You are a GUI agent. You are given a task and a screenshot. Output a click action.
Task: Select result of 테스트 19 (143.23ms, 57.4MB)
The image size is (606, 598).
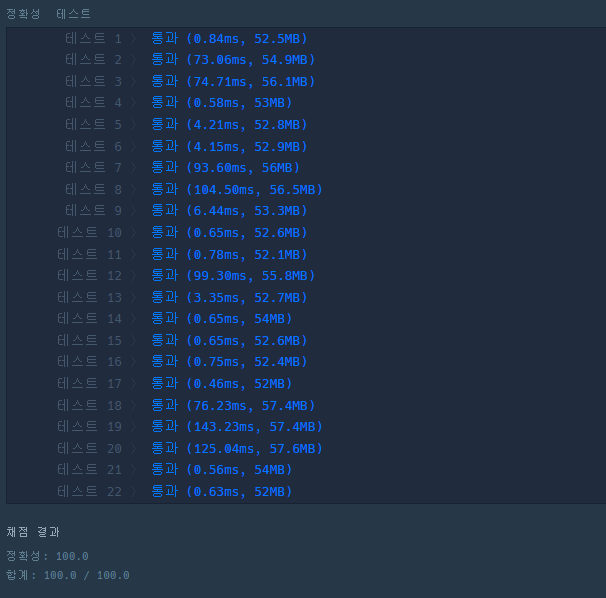[x=237, y=426]
